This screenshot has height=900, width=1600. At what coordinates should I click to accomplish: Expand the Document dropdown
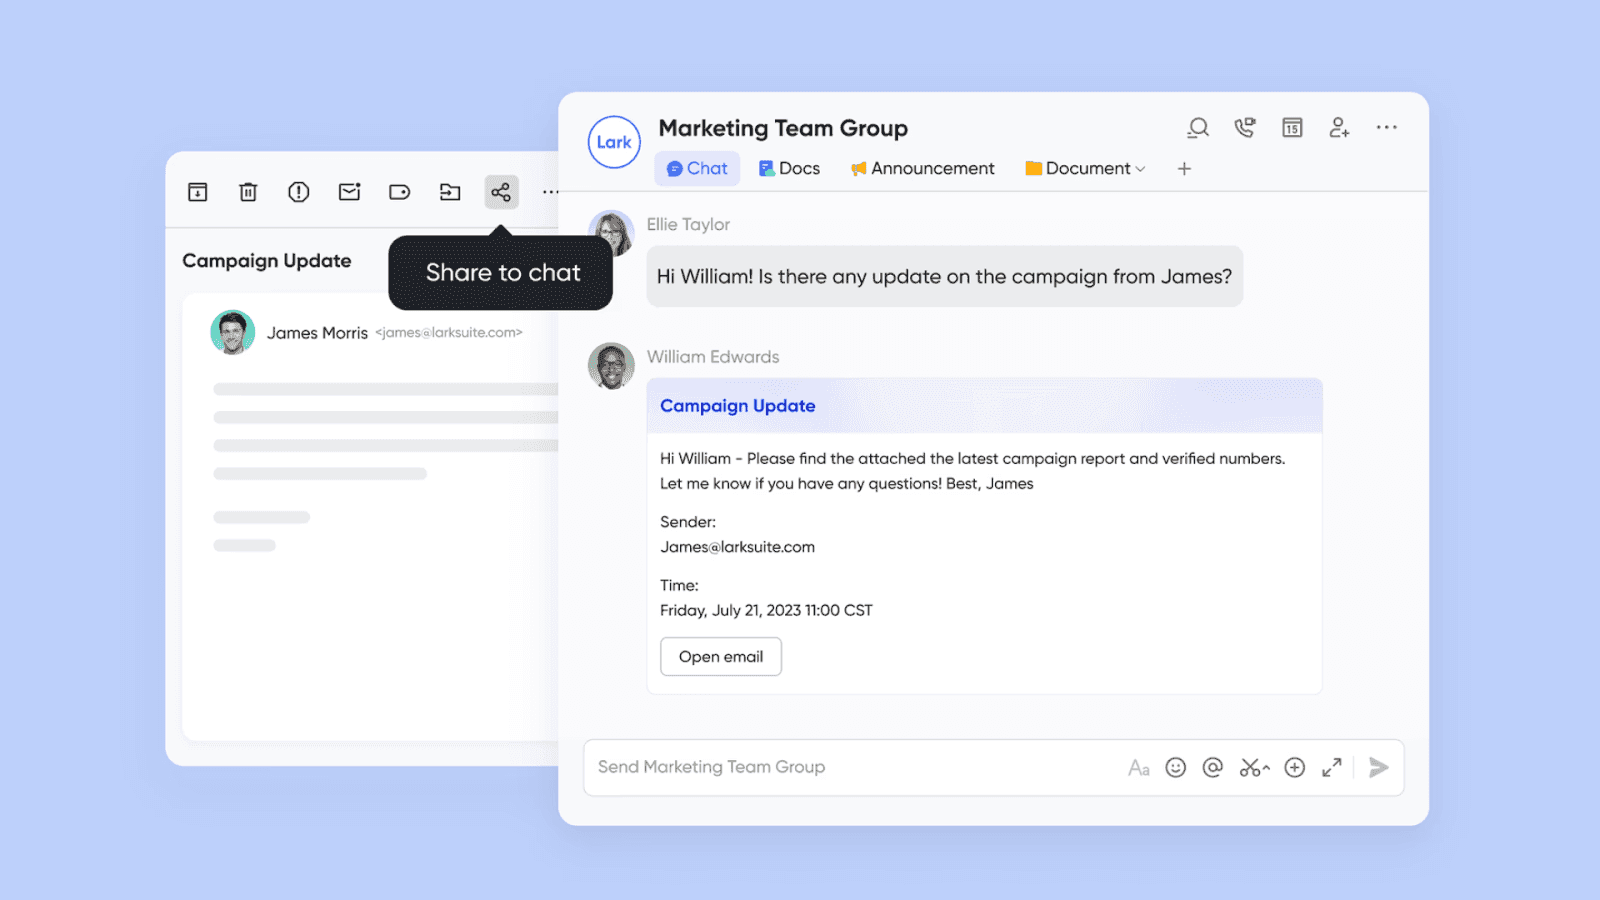coord(1085,168)
